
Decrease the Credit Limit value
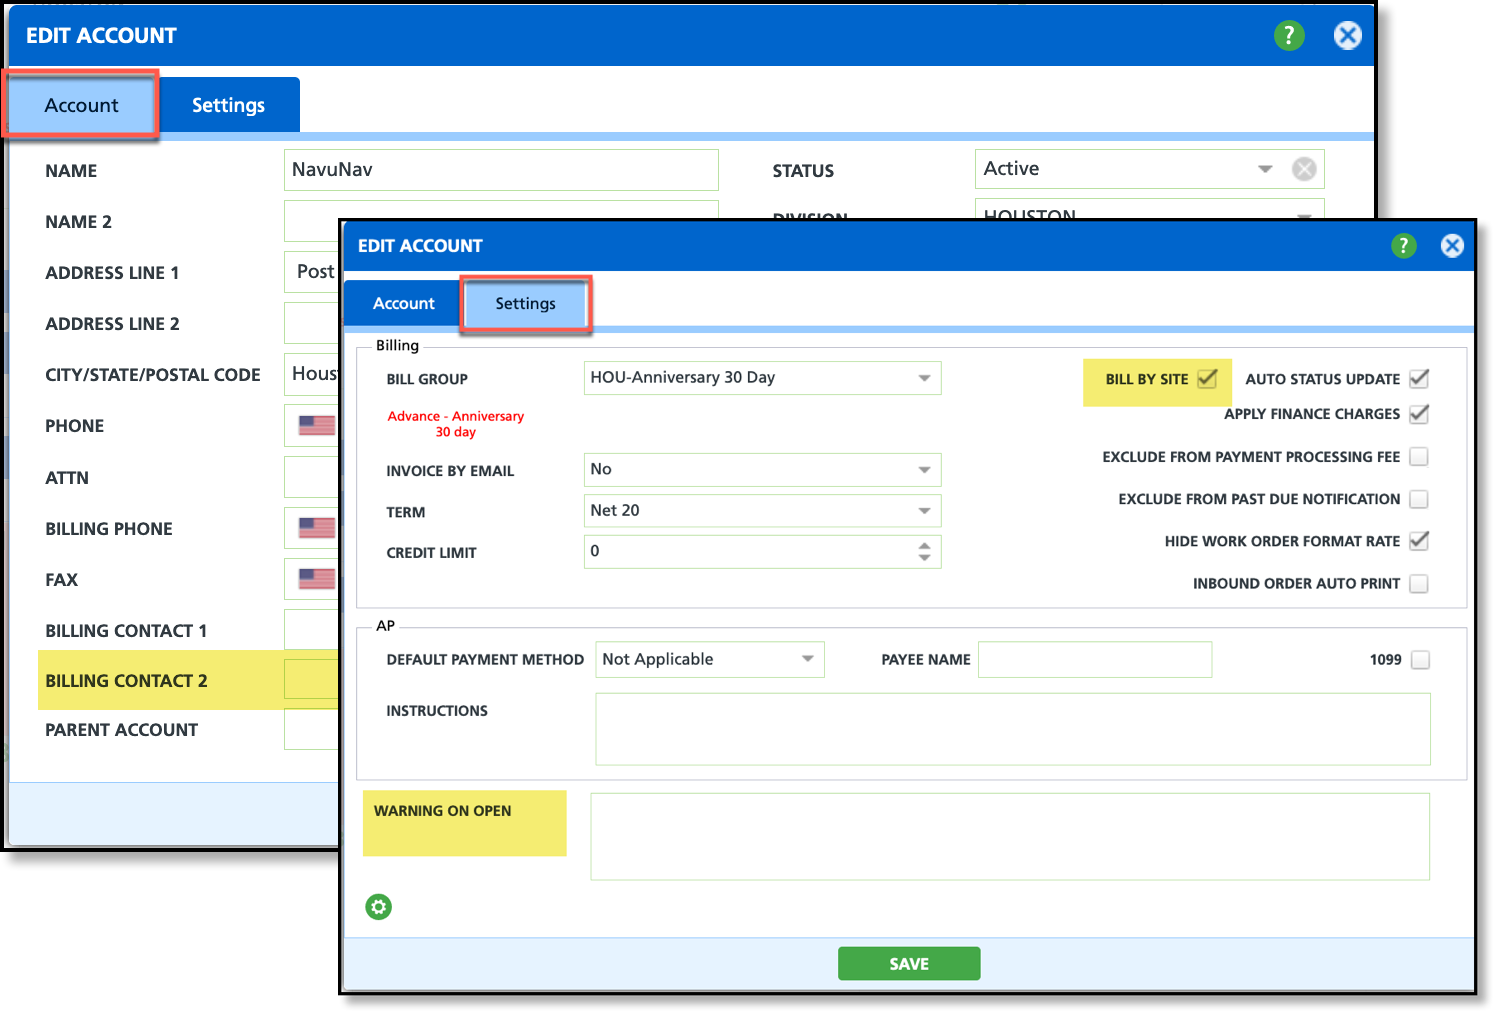pos(925,557)
